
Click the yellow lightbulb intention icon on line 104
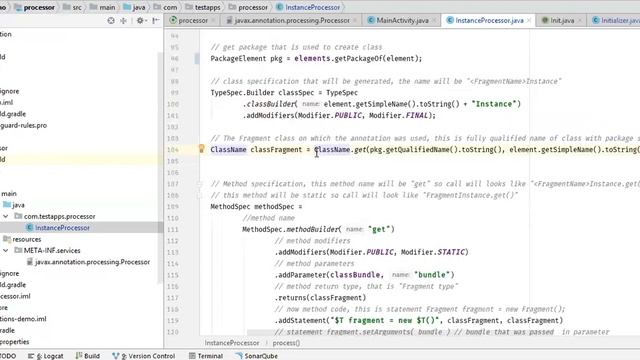click(201, 149)
